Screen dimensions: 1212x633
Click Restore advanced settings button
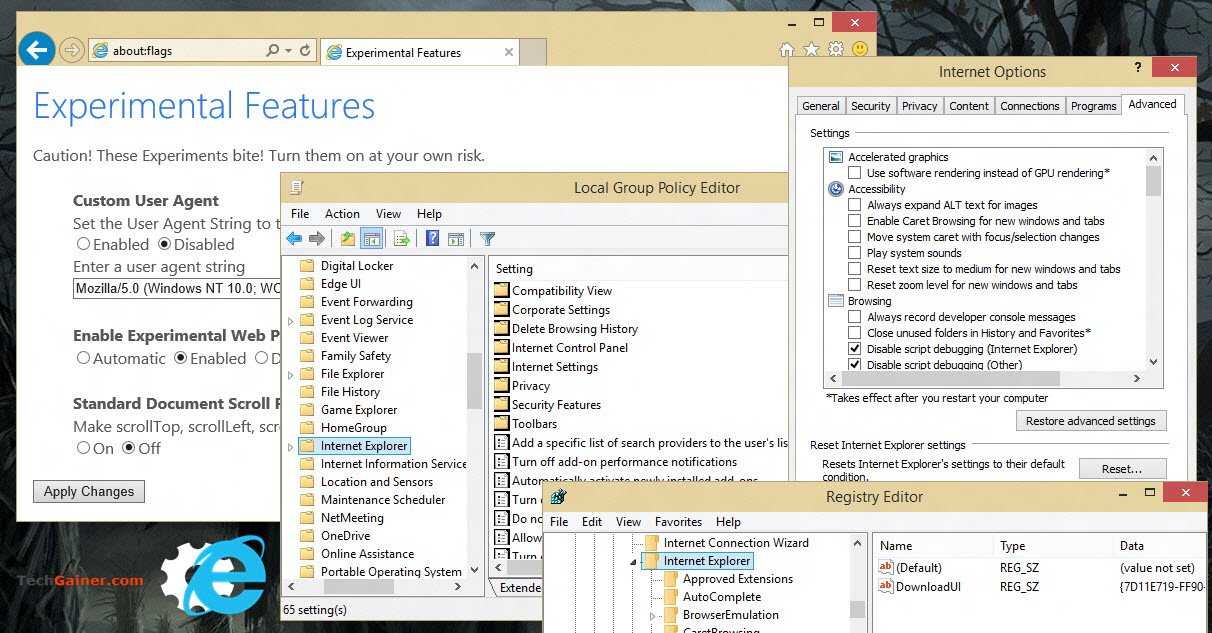click(x=1090, y=421)
